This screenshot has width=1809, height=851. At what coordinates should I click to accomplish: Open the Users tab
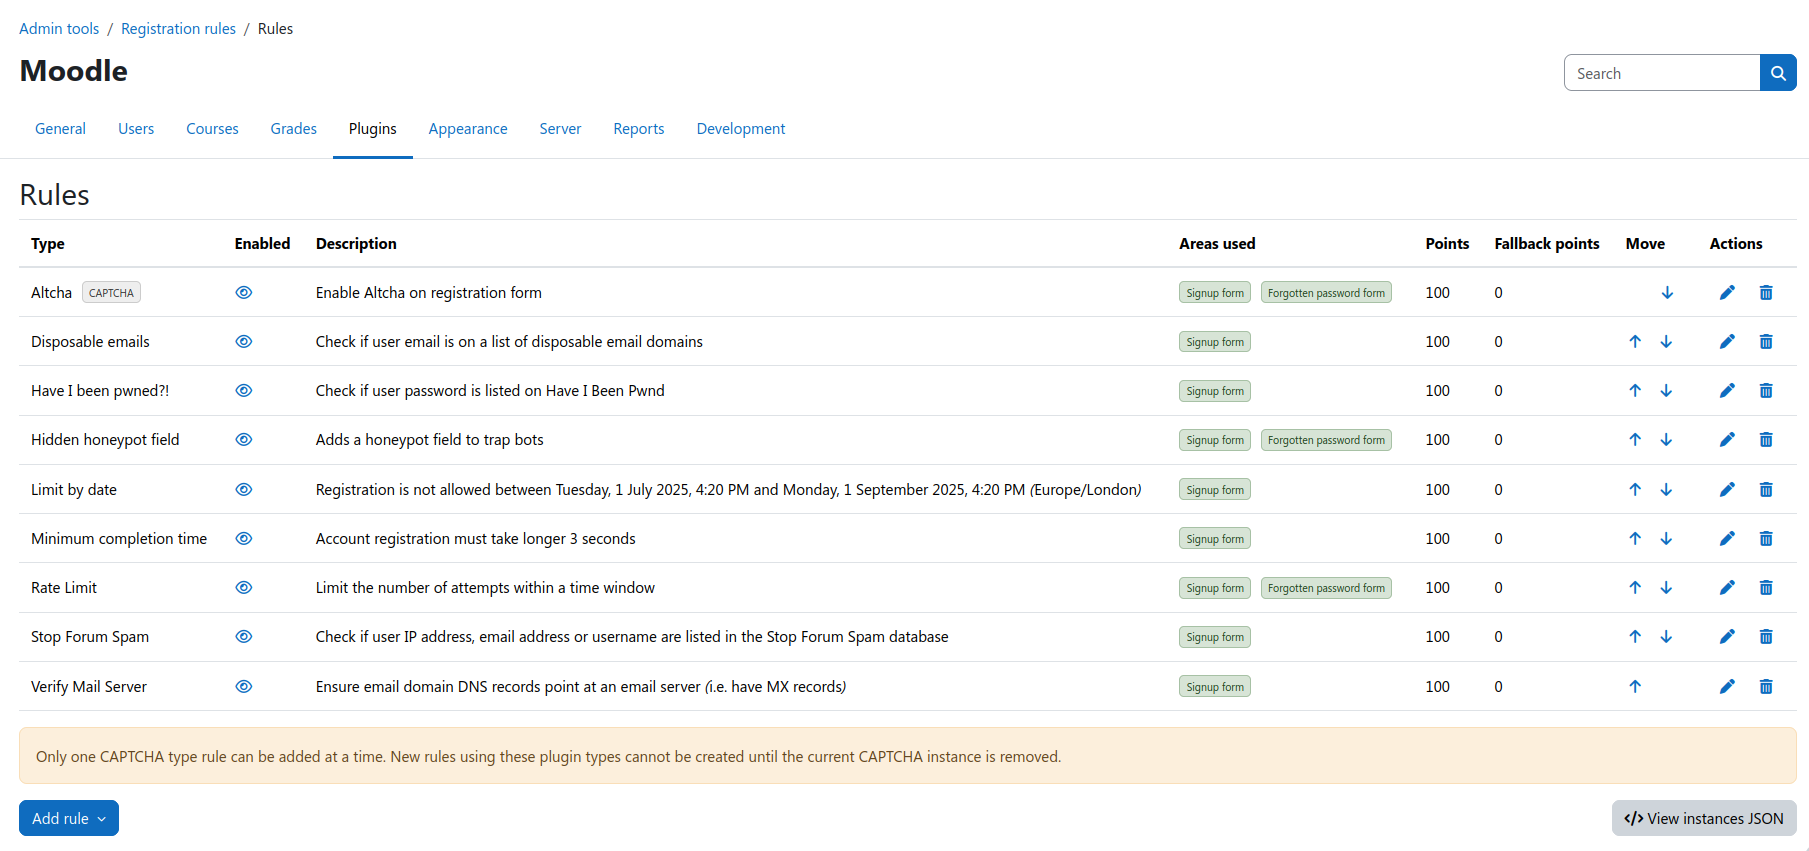pyautogui.click(x=136, y=129)
